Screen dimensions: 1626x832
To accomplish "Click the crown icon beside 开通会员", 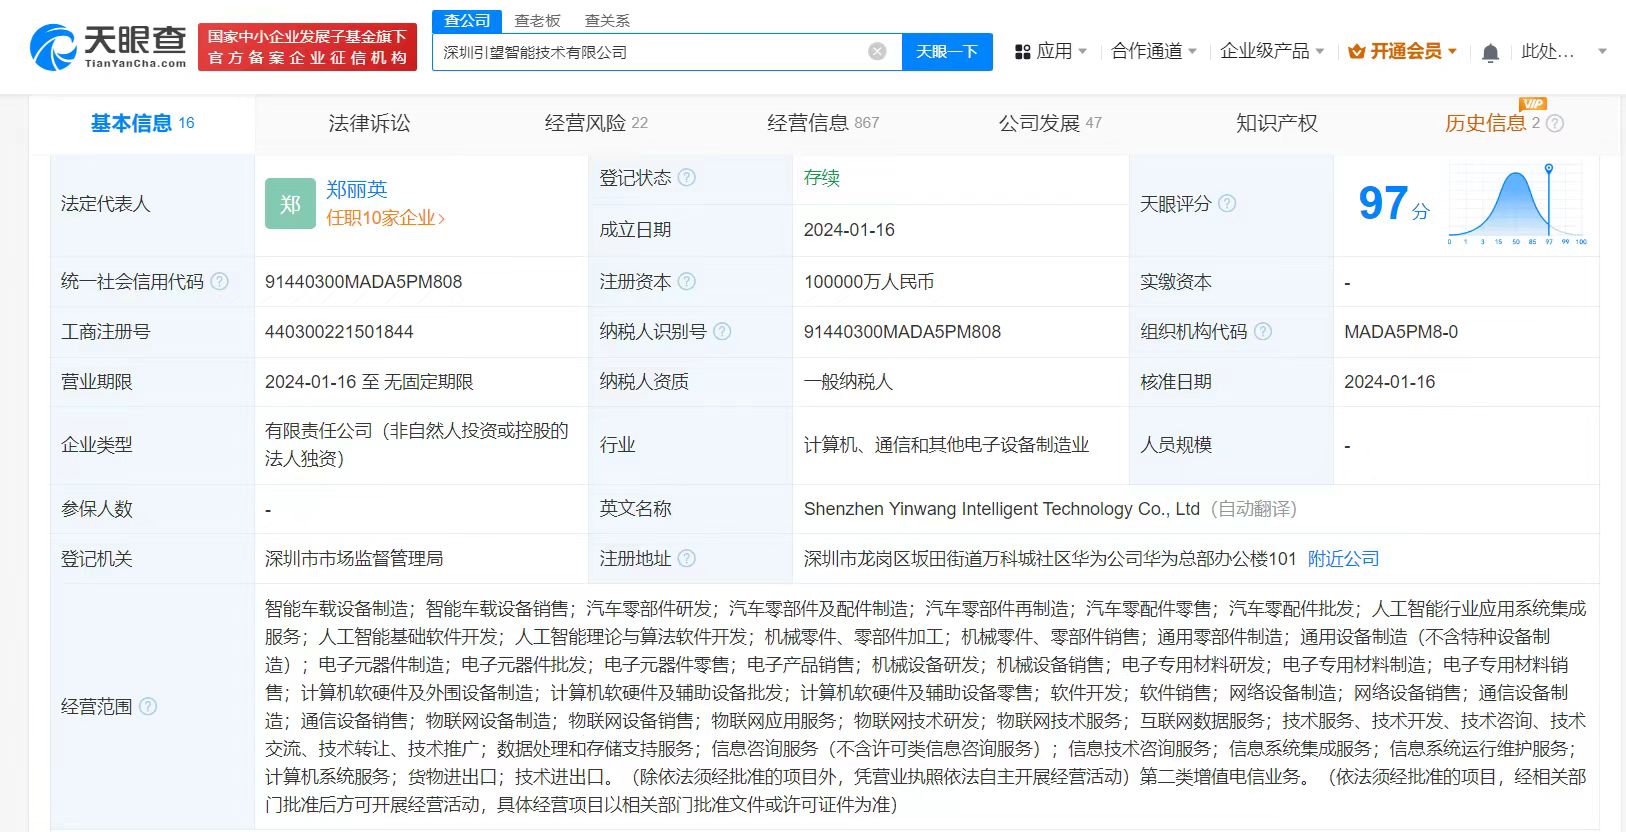I will click(x=1357, y=52).
